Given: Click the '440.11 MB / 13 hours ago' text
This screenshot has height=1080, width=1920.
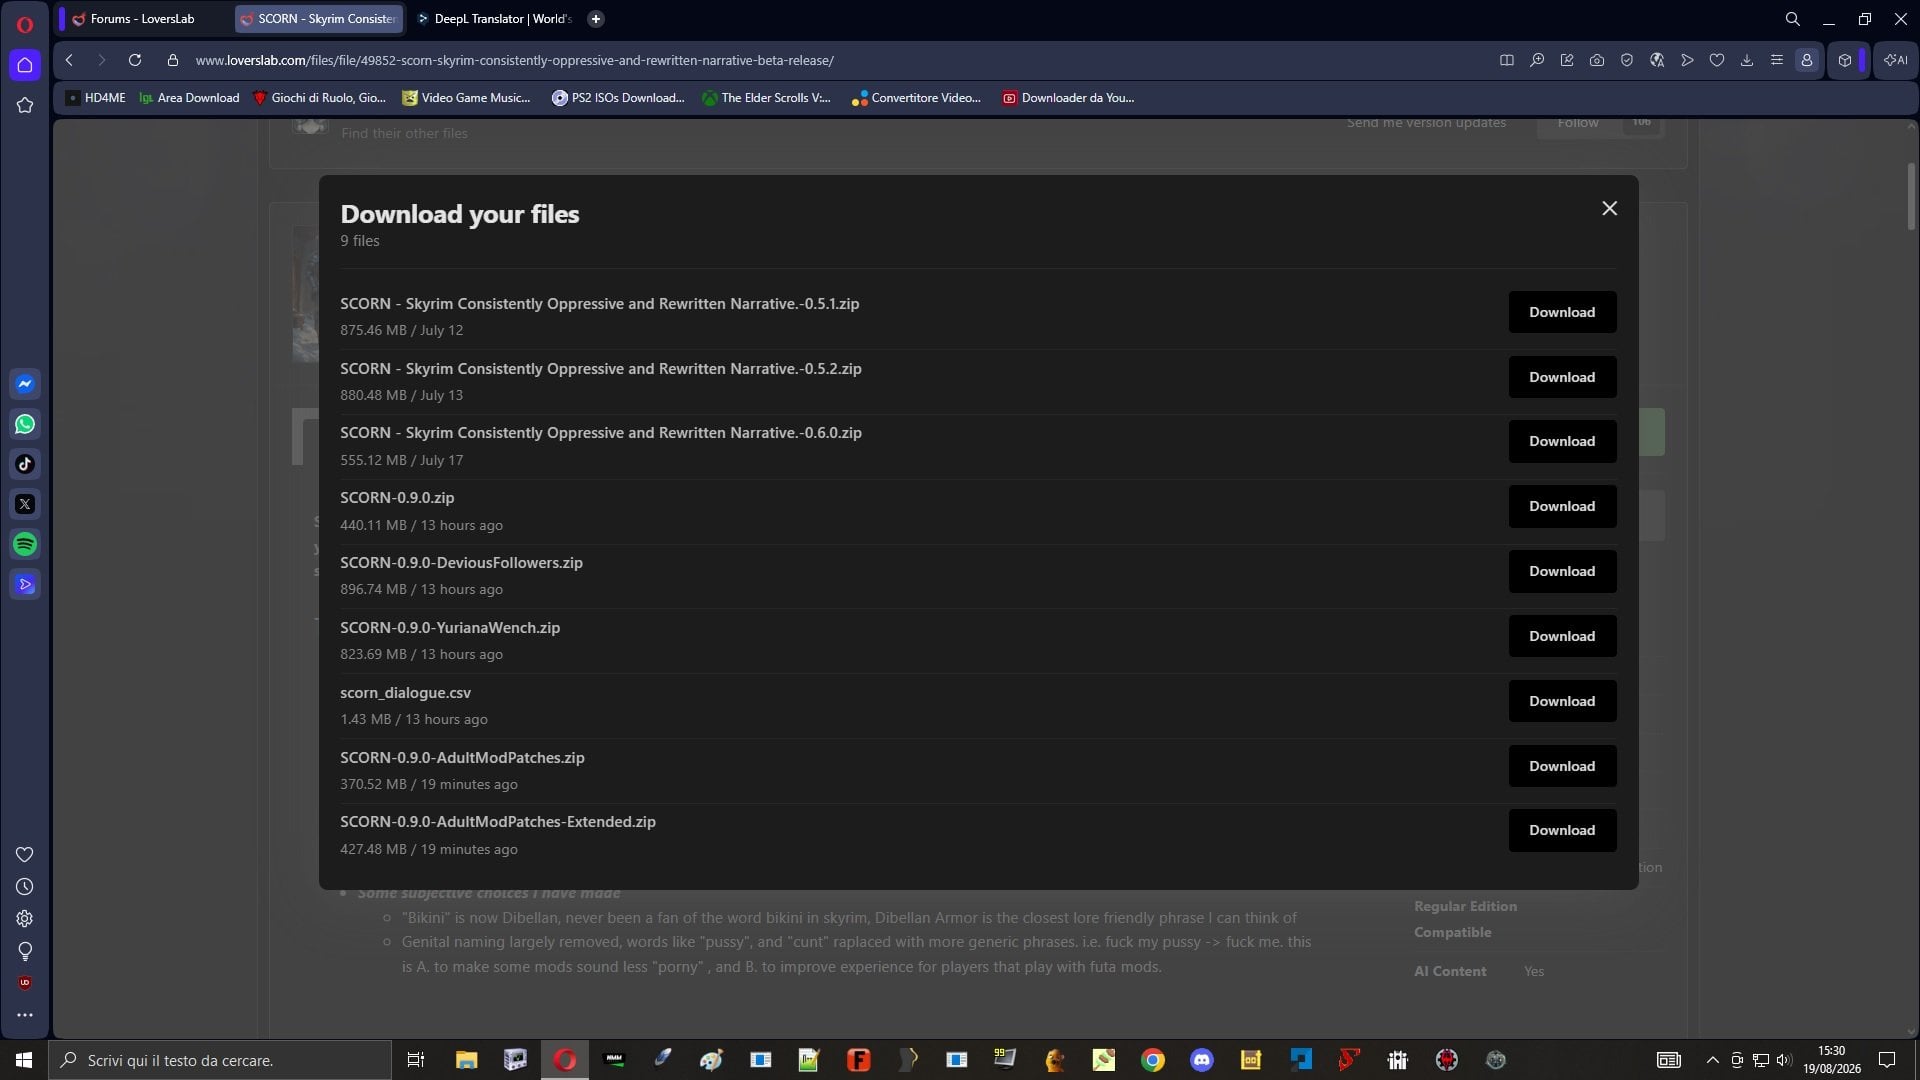Looking at the screenshot, I should (421, 525).
